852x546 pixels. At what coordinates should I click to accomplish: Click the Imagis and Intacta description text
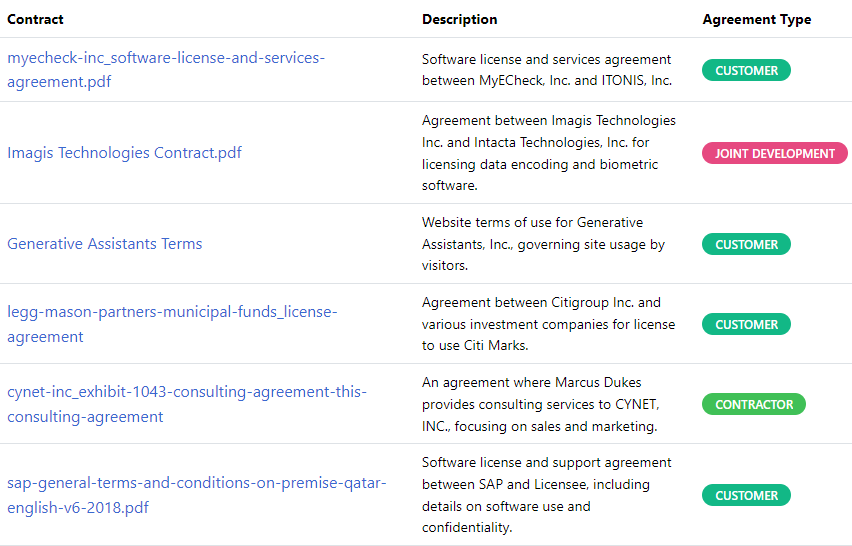[549, 153]
